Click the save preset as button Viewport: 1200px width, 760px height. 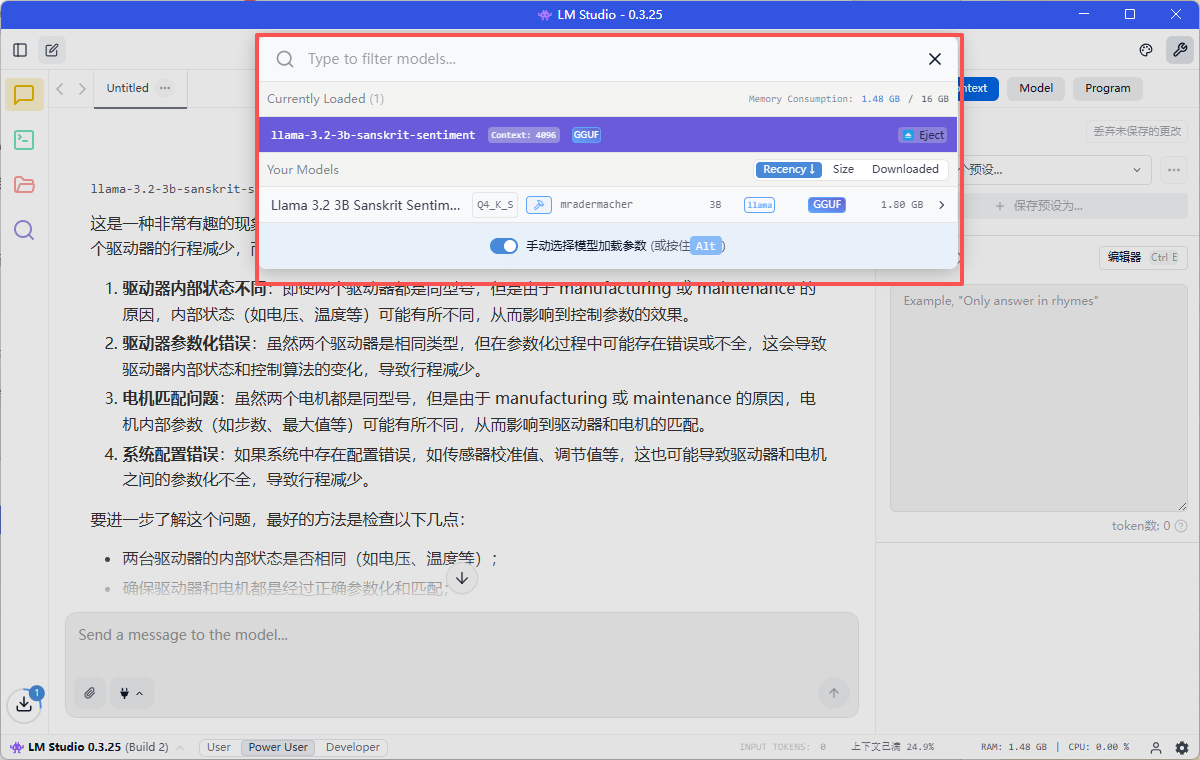click(x=1039, y=206)
